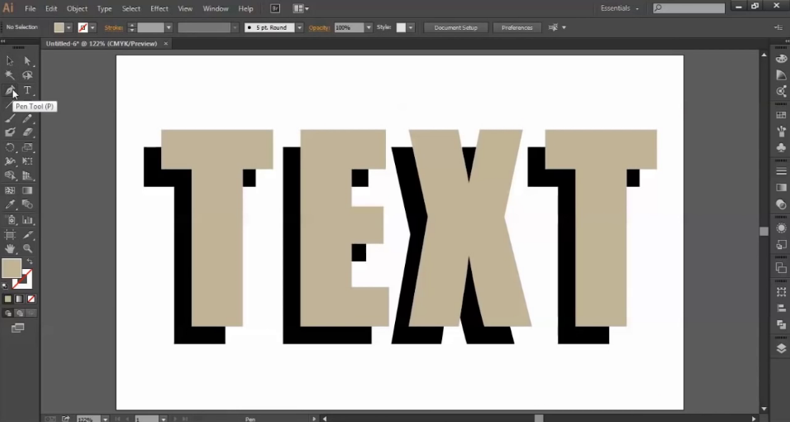Open the graphic Style dropdown
This screenshot has height=422, width=790.
411,28
